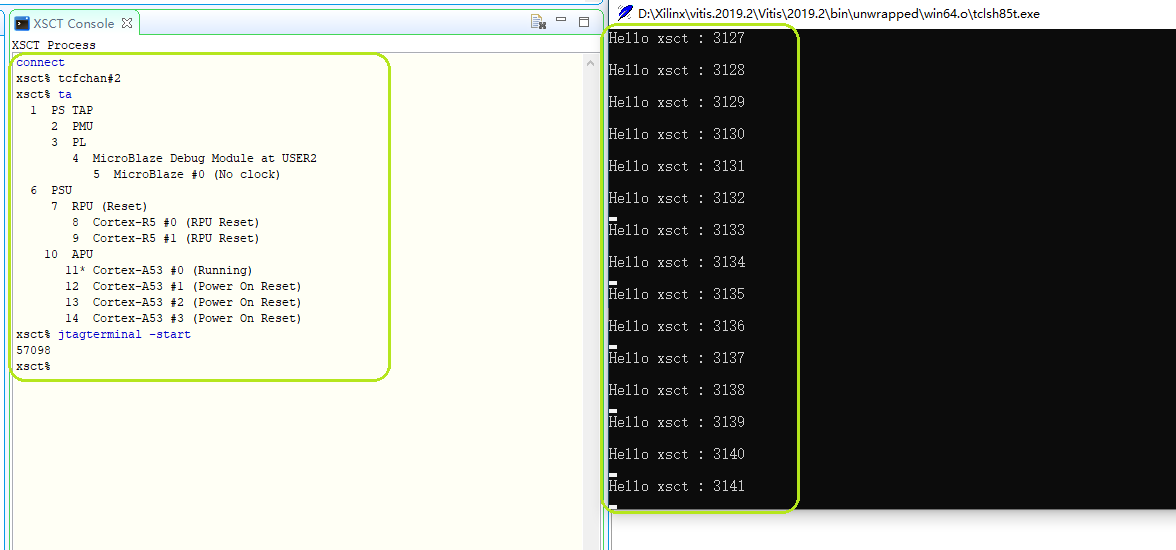
Task: Click the 'xsct% ta' command line
Action: coord(44,95)
